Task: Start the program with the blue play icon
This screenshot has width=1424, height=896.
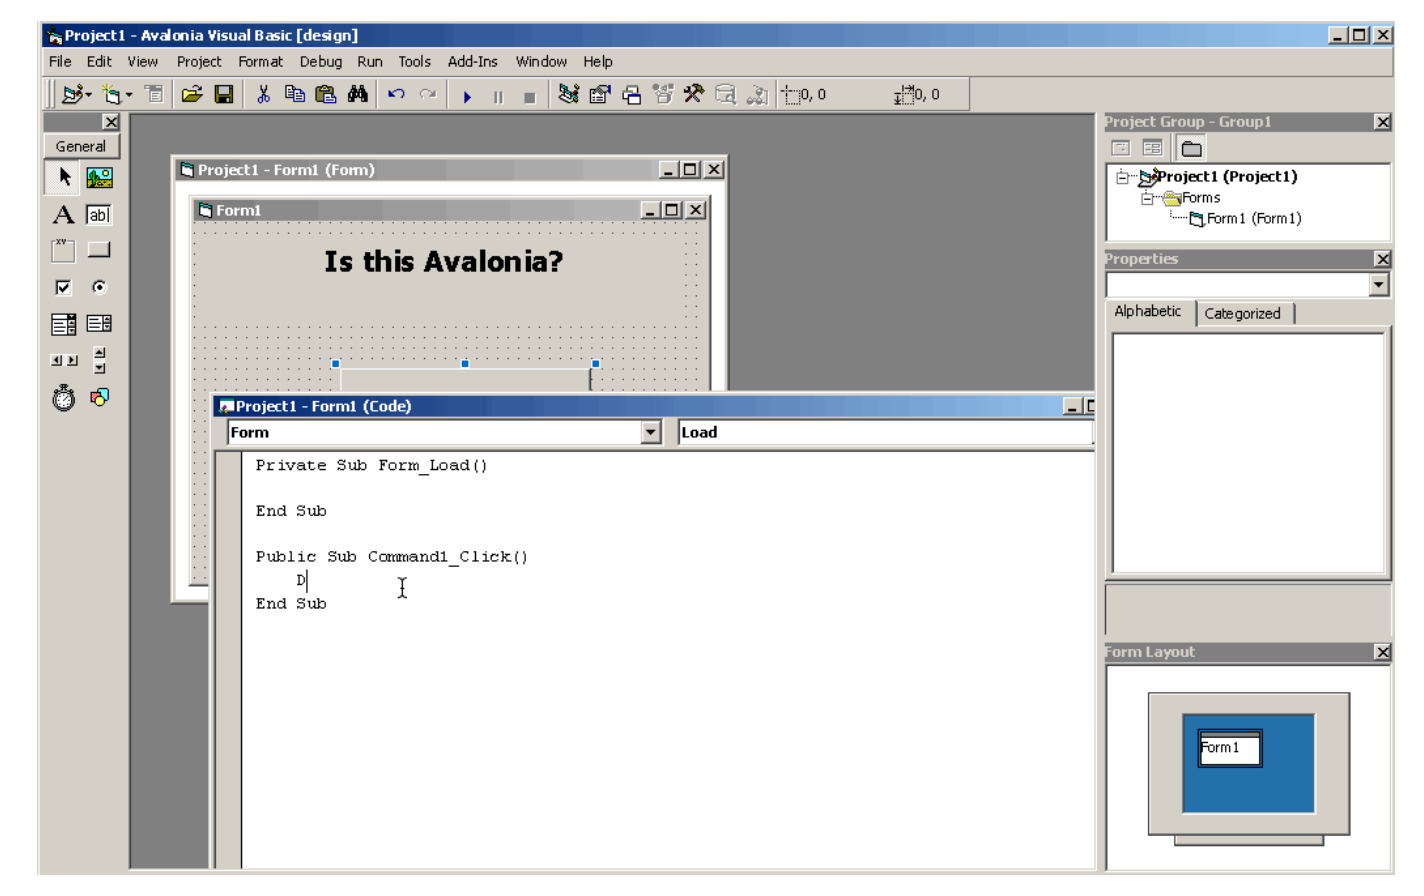Action: [x=467, y=97]
